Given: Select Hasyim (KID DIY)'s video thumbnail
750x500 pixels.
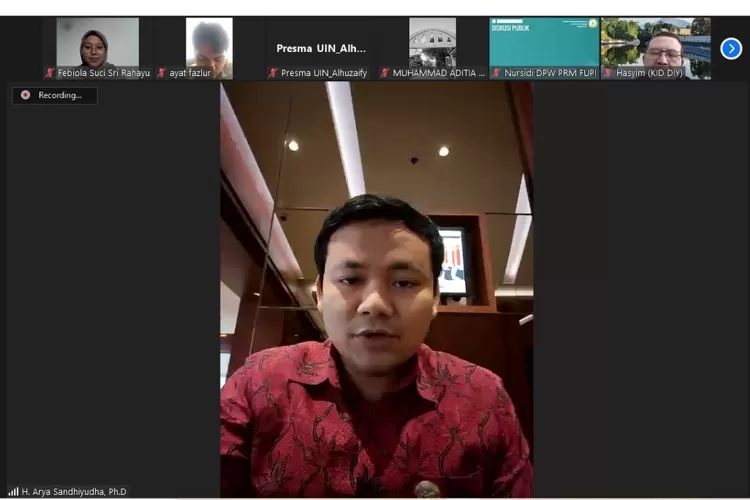Looking at the screenshot, I should [x=656, y=48].
